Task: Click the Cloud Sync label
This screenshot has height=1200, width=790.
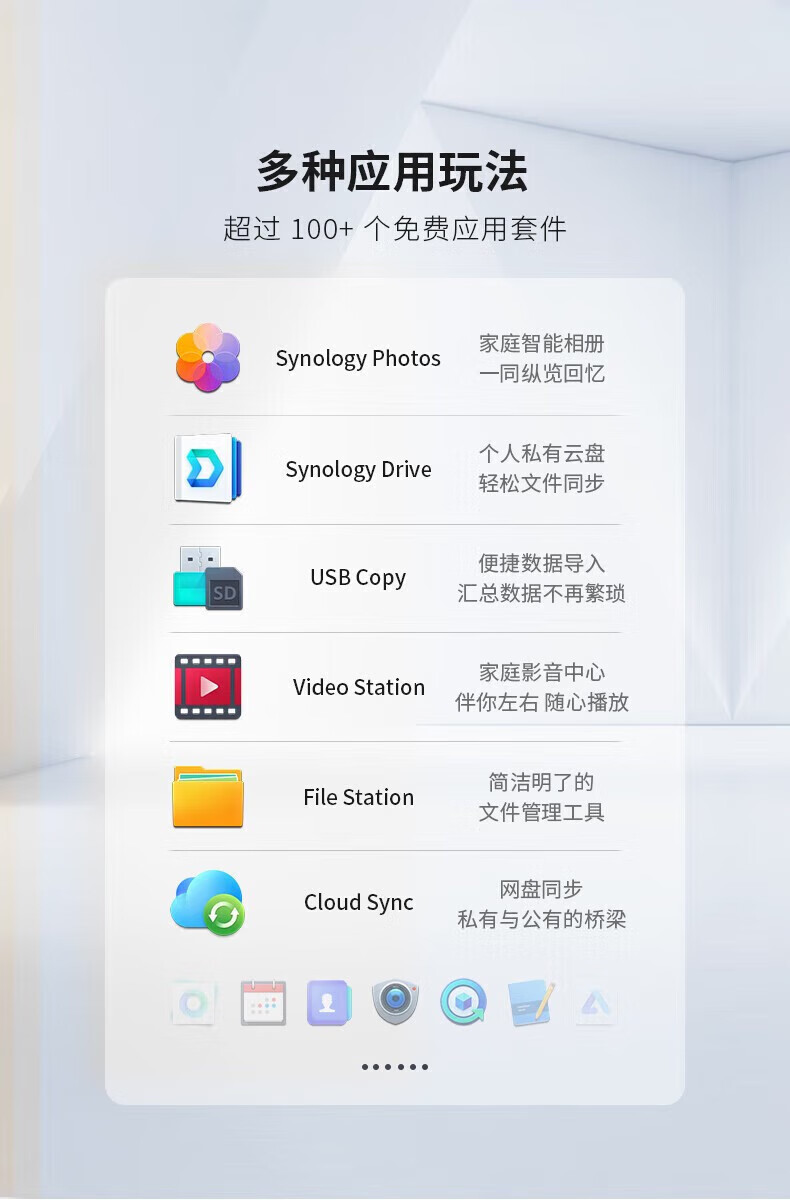Action: tap(359, 902)
